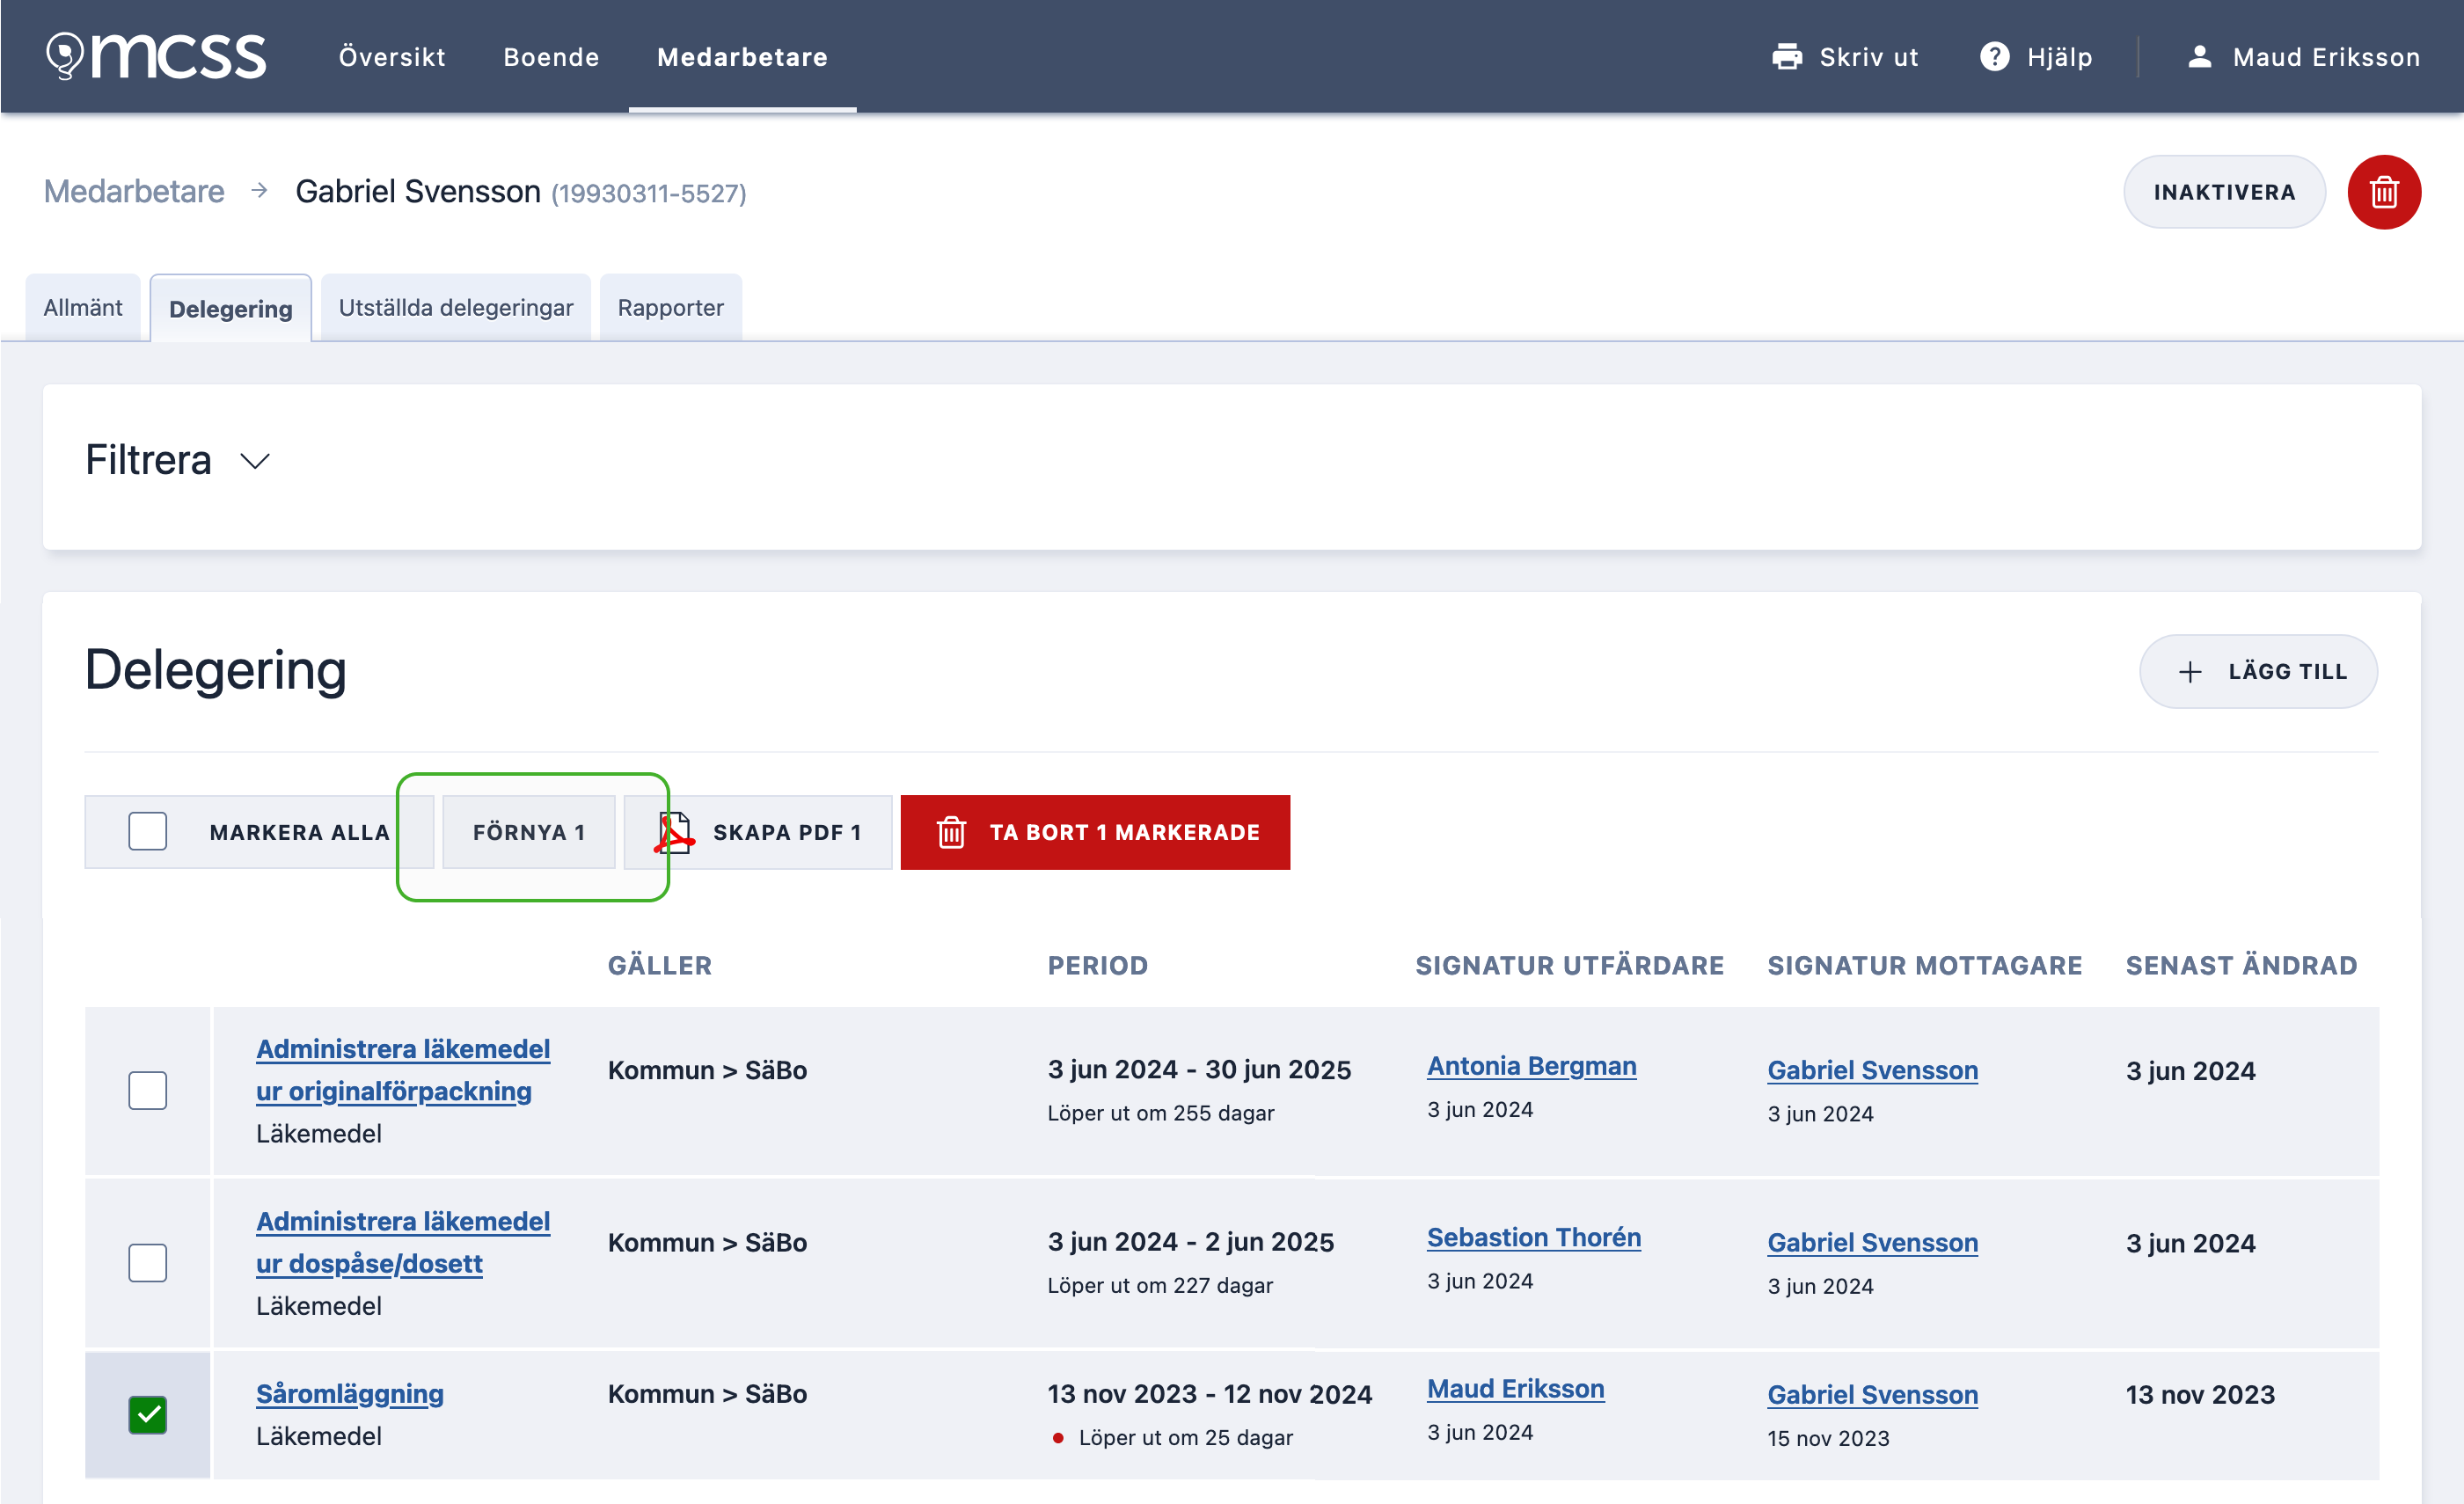The height and width of the screenshot is (1504, 2464).
Task: Open the Översikt menu
Action: pyautogui.click(x=392, y=57)
